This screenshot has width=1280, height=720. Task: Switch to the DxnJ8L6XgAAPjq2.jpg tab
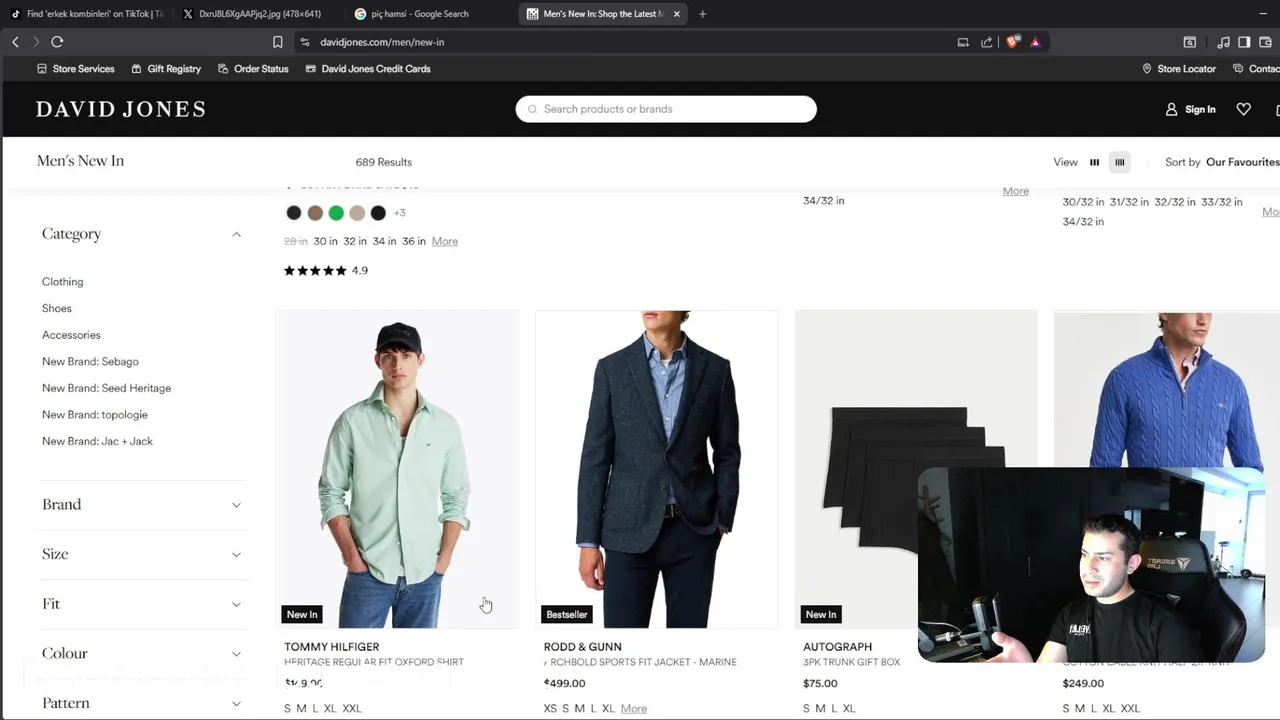(x=255, y=14)
